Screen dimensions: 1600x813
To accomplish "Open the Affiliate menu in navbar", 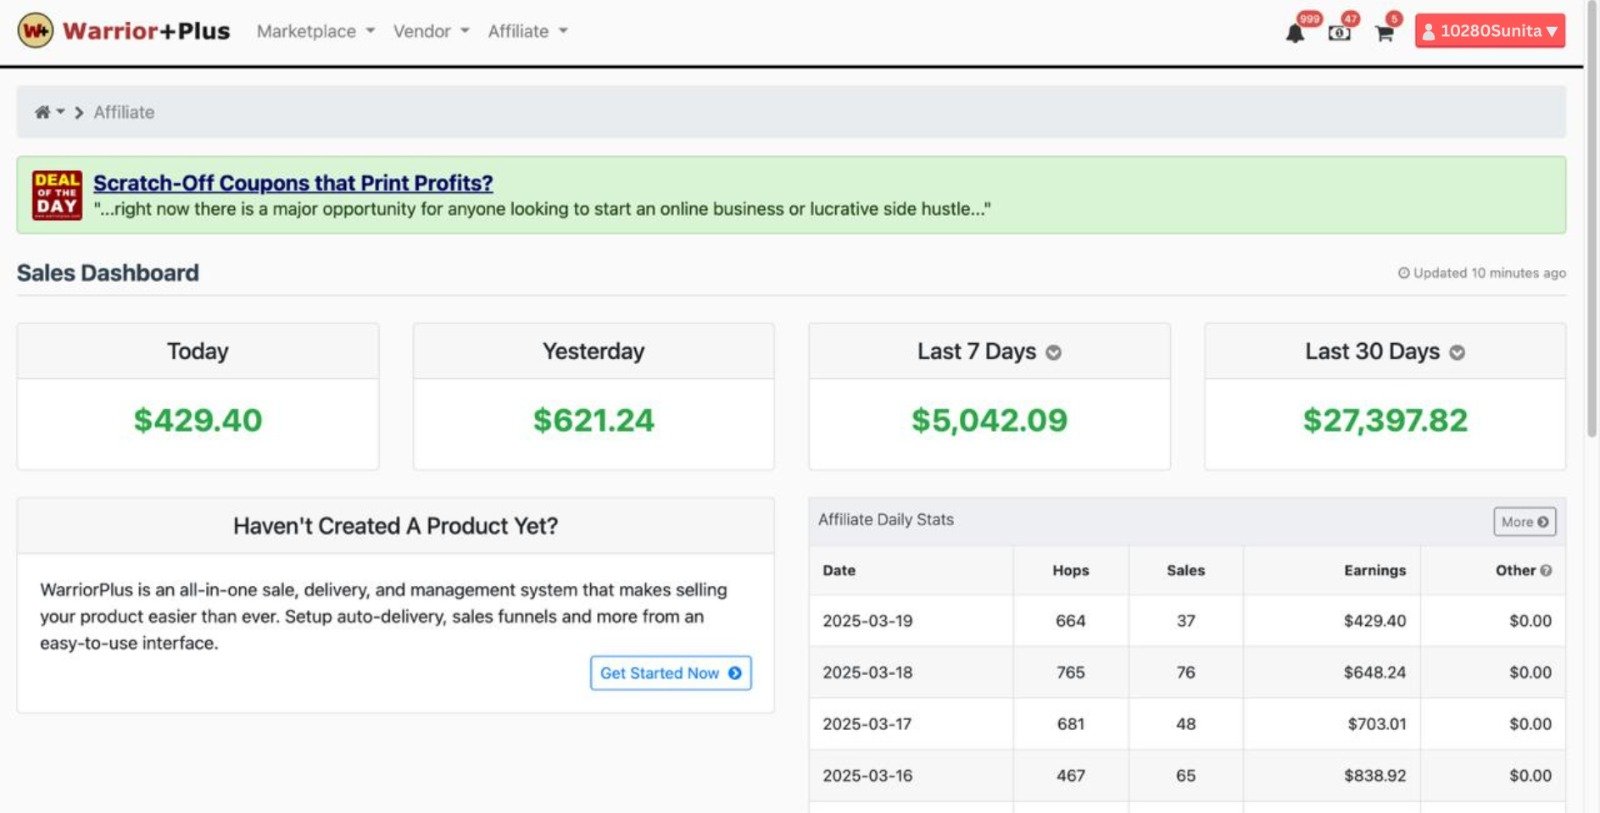I will pyautogui.click(x=527, y=31).
